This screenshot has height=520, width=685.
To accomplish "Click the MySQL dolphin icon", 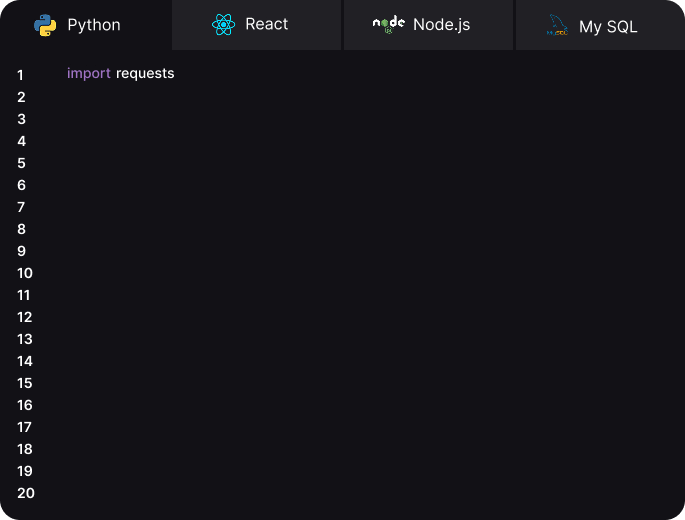I will pyautogui.click(x=557, y=25).
